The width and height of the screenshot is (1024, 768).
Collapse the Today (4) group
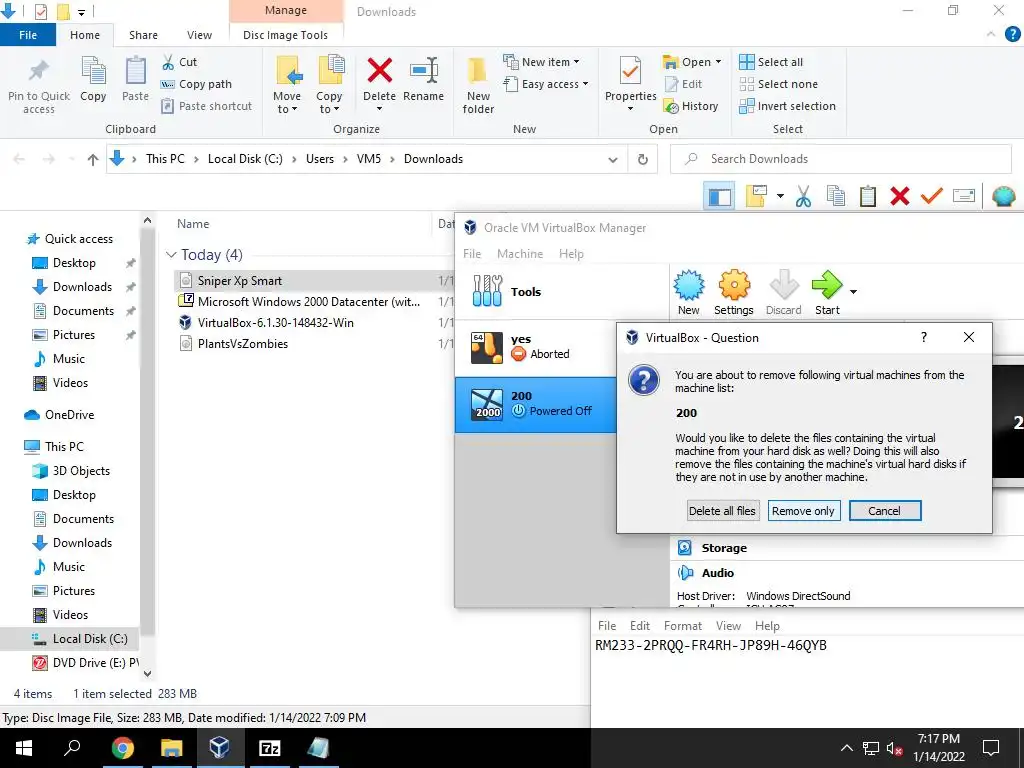(171, 255)
